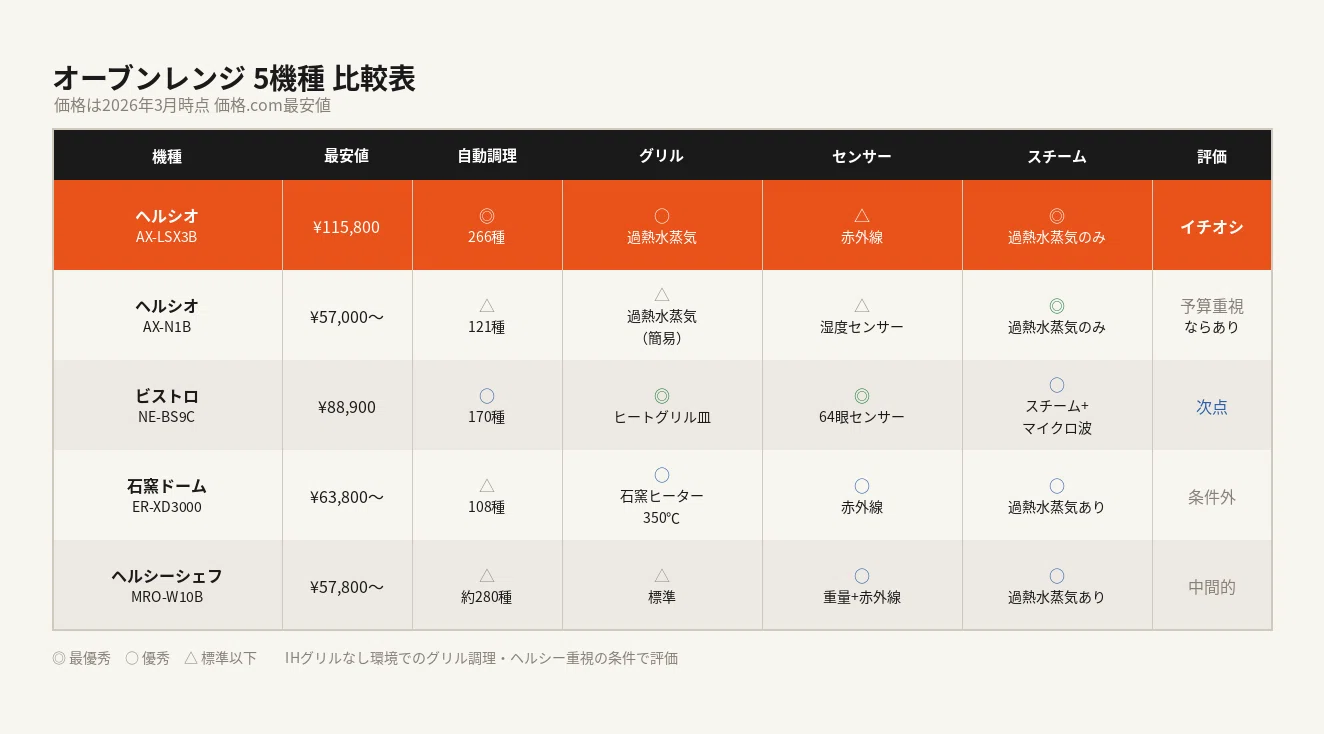Select the 石窯ドーム model name
This screenshot has width=1324, height=734.
tap(167, 486)
